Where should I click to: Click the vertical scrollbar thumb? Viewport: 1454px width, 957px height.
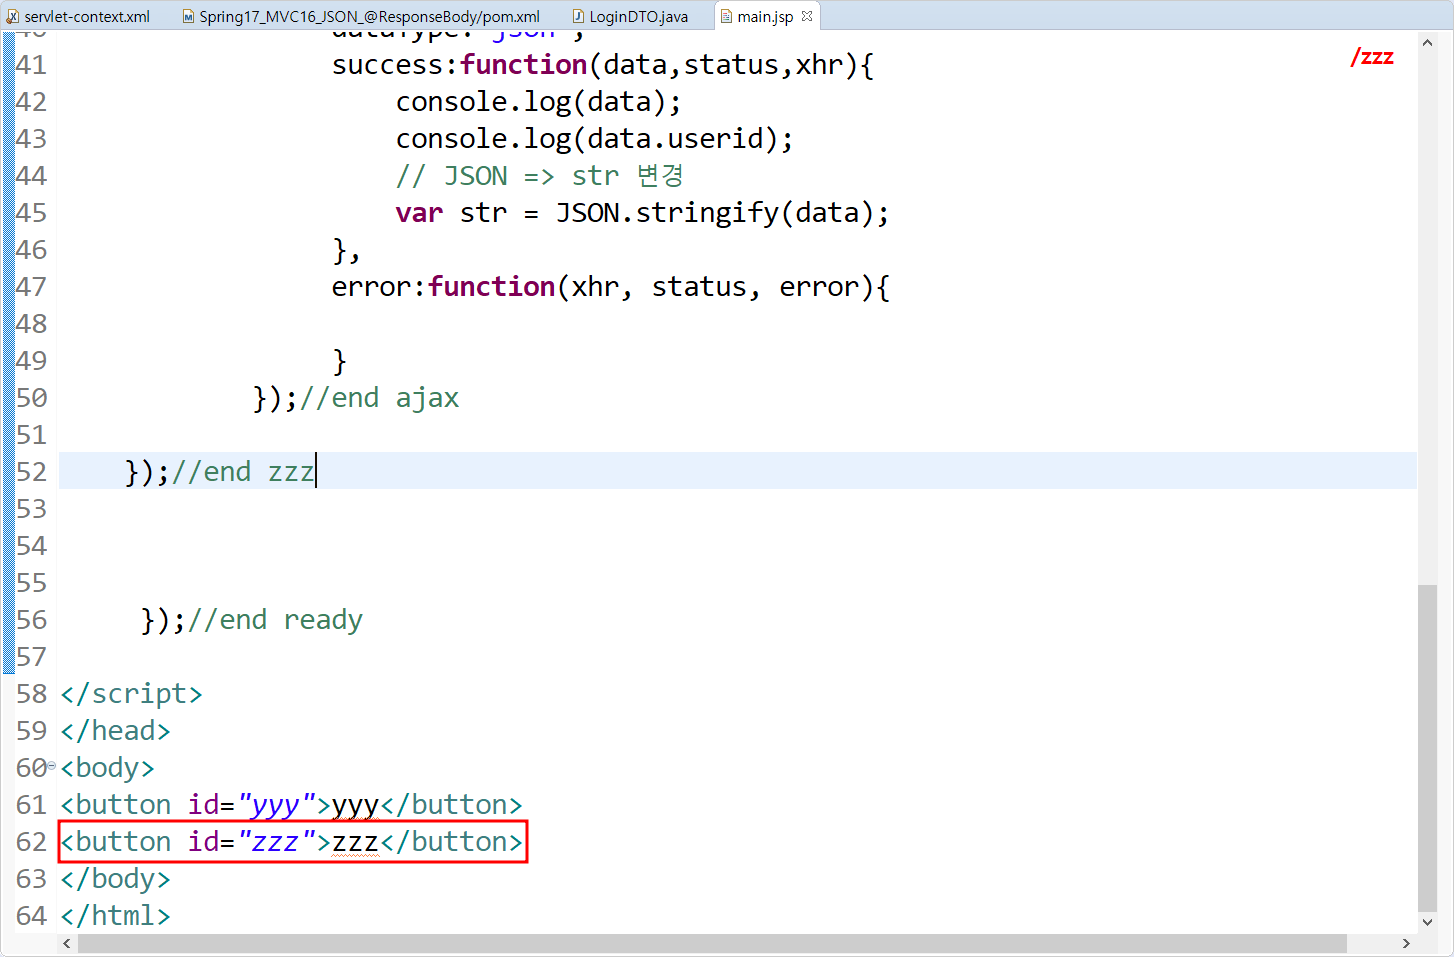pyautogui.click(x=1427, y=747)
